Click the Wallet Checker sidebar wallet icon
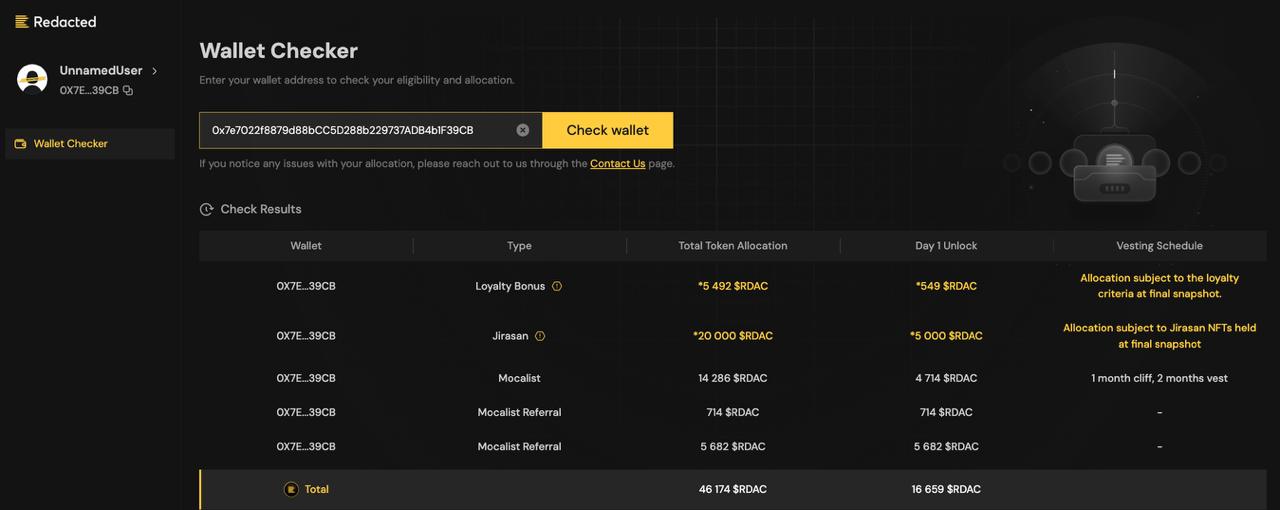The image size is (1280, 510). [x=20, y=144]
